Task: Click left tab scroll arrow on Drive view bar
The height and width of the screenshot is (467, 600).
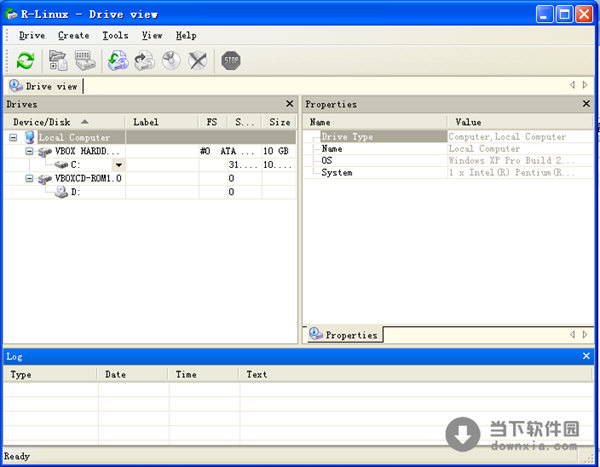Action: pyautogui.click(x=572, y=85)
